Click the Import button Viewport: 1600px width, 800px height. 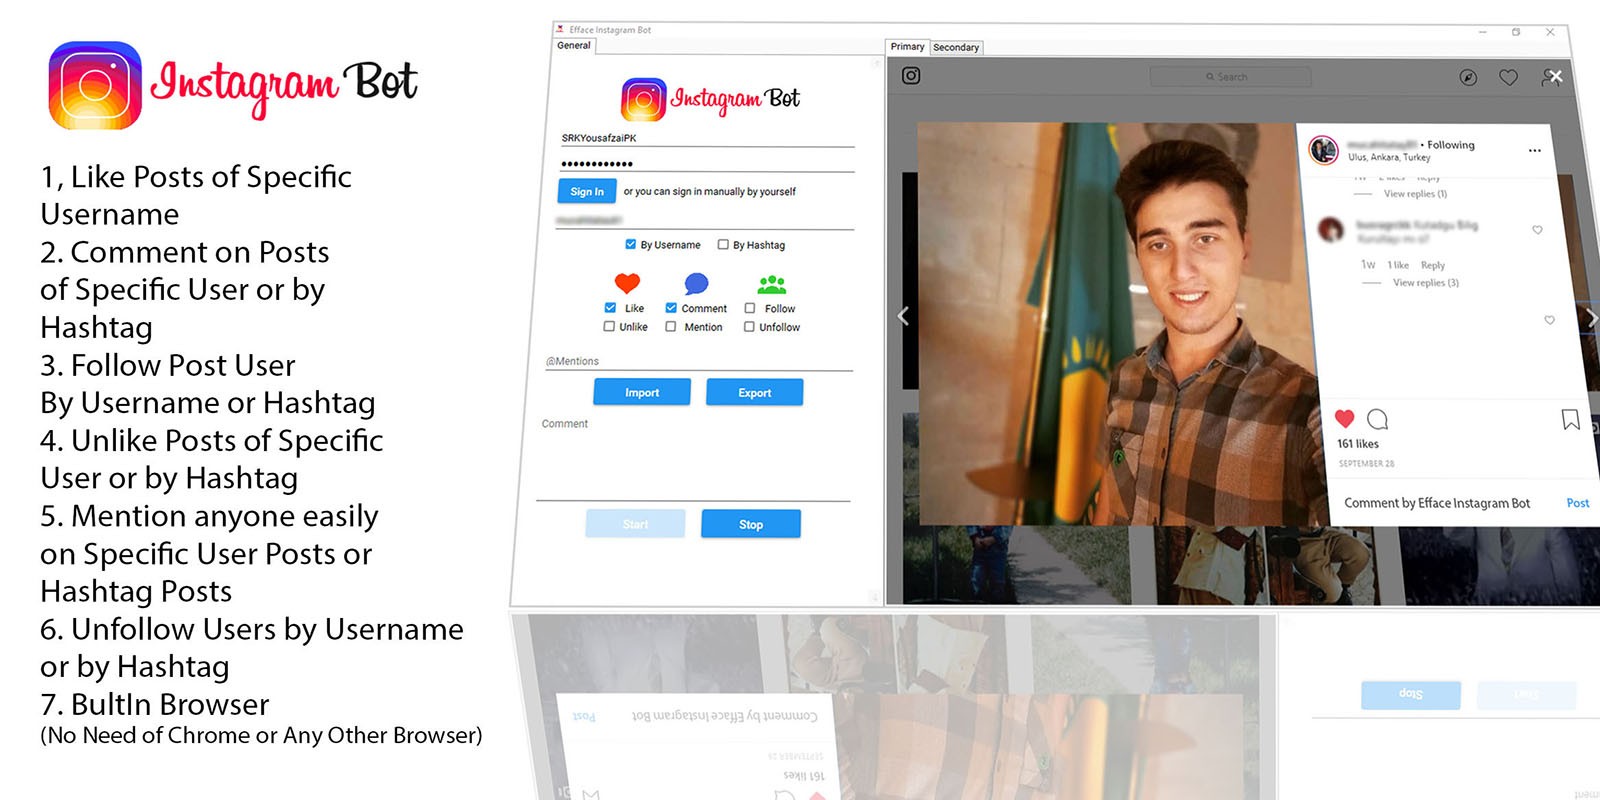tap(642, 392)
